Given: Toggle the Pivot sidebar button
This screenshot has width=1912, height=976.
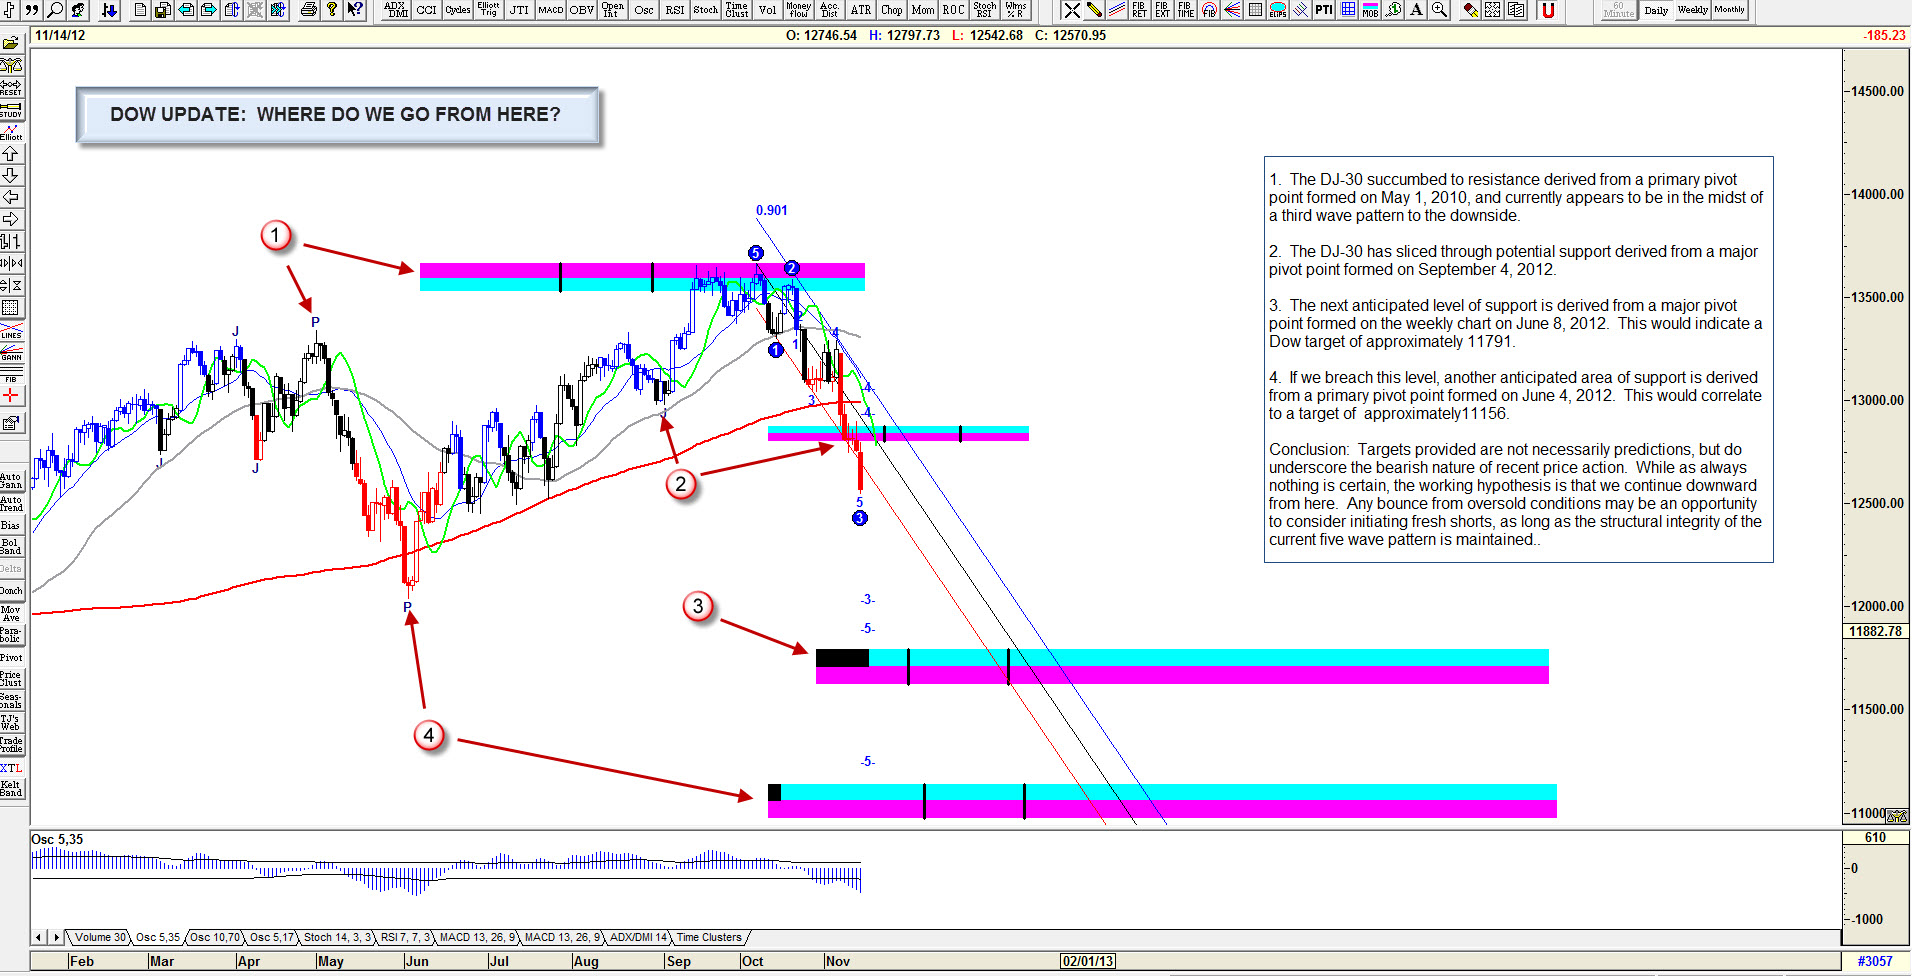Looking at the screenshot, I should pyautogui.click(x=11, y=657).
